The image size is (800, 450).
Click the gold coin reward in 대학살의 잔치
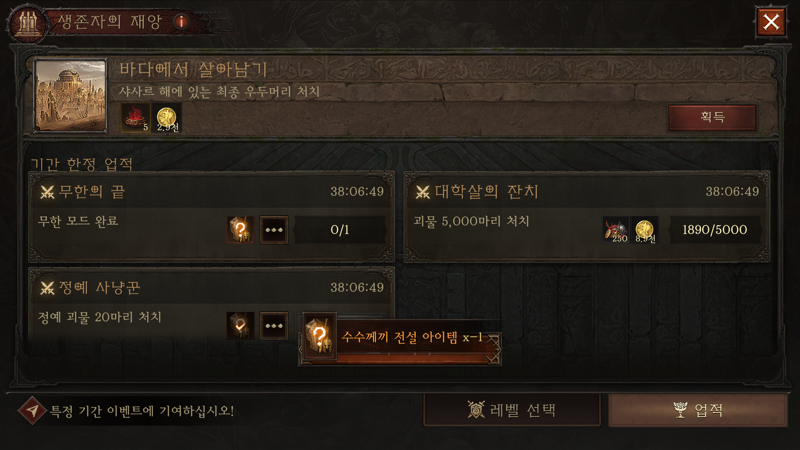tap(644, 230)
